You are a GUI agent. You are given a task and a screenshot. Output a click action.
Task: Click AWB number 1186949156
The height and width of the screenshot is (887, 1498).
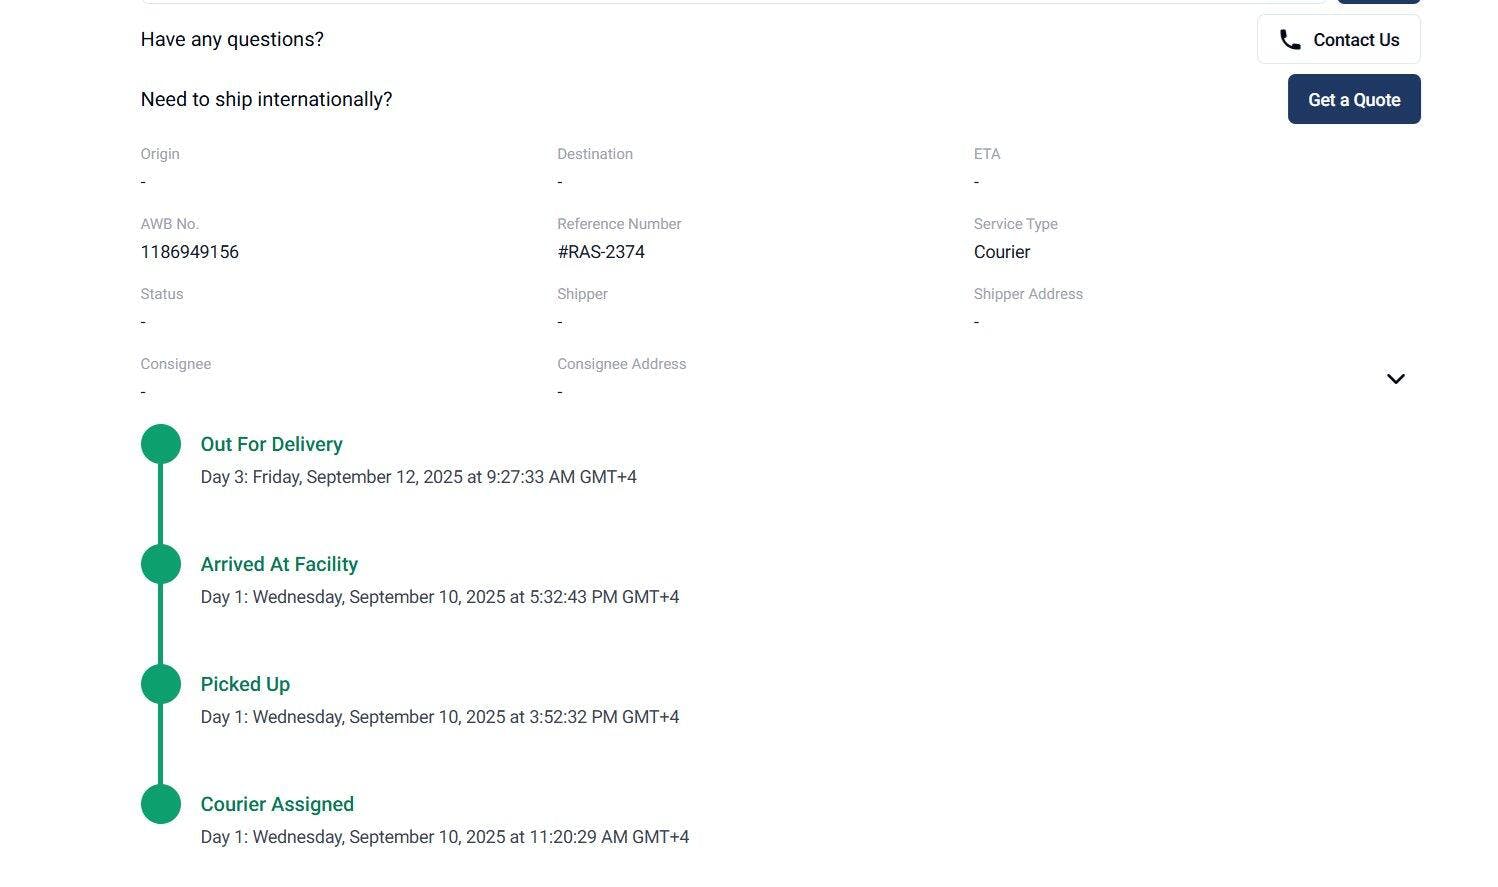[x=190, y=252]
